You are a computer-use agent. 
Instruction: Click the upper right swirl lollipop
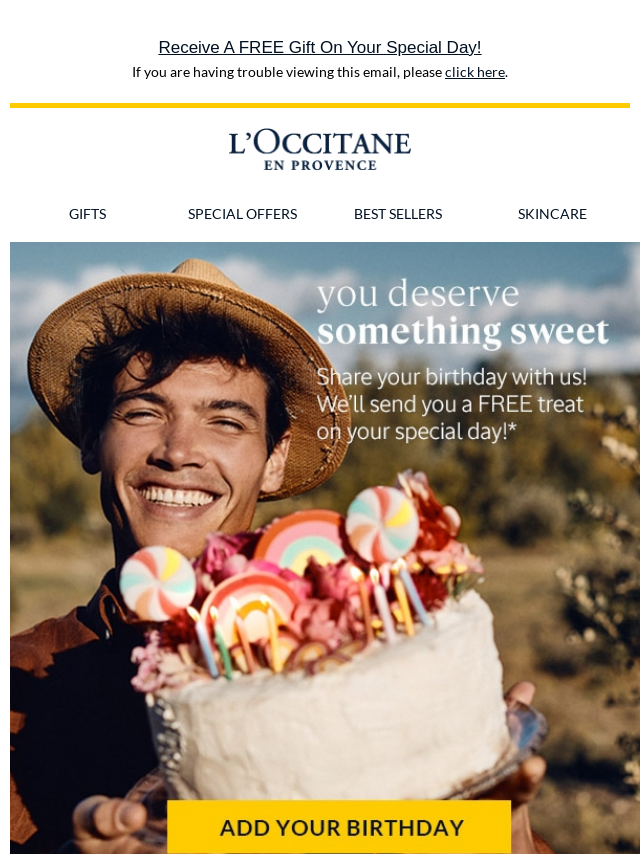pyautogui.click(x=382, y=524)
